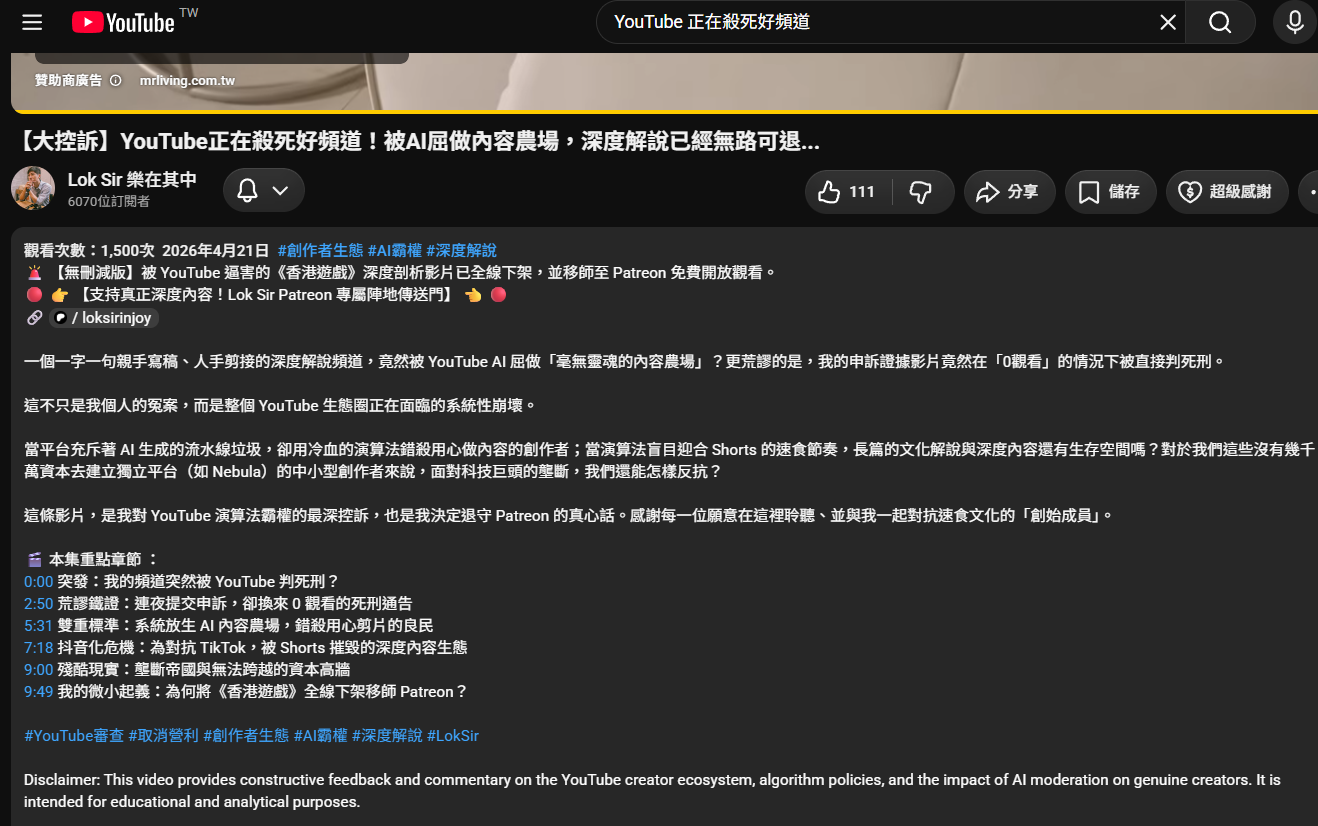Viewport: 1318px width, 826px height.
Task: Click the 'Disclaimer:' paragraph text
Action: (x=652, y=790)
